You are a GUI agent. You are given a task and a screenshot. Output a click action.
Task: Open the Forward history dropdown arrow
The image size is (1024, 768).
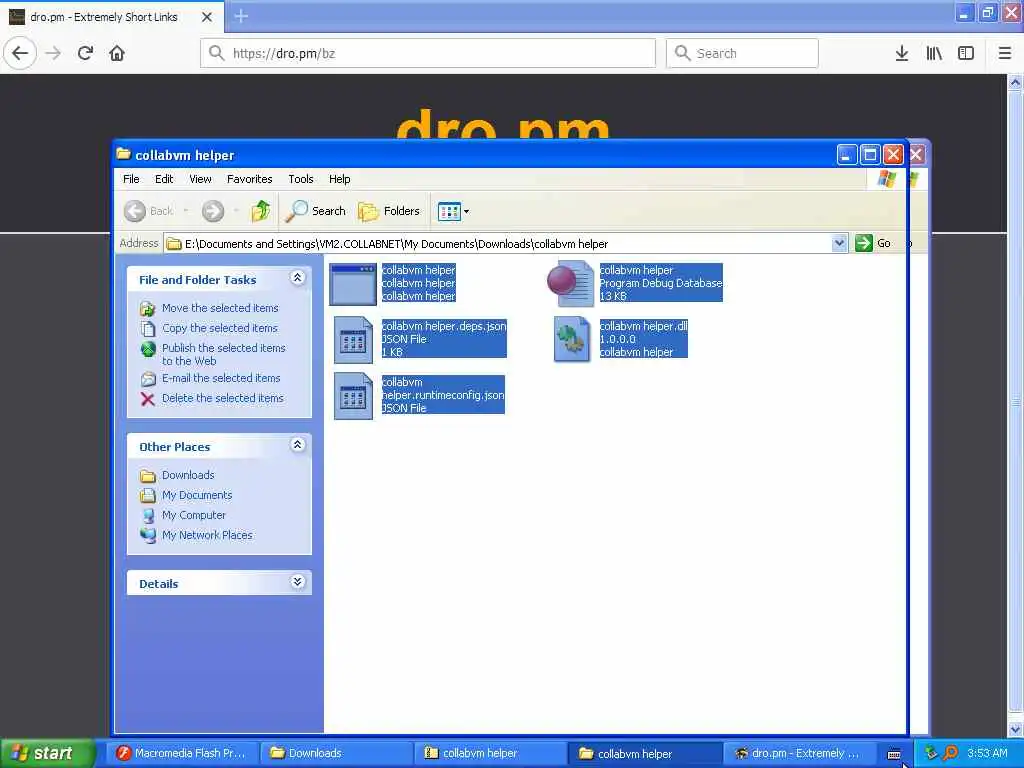pos(236,211)
